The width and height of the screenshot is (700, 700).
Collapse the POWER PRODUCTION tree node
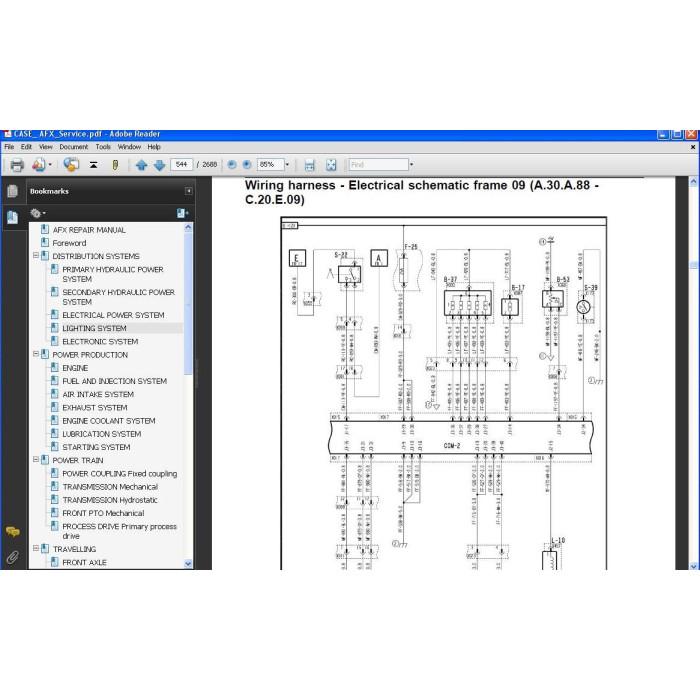[36, 354]
